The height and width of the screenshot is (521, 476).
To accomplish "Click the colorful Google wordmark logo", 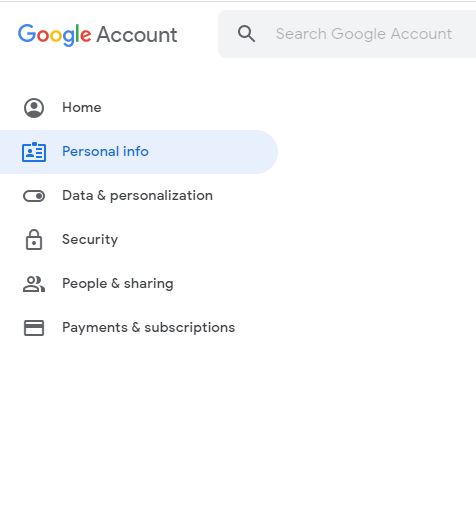I will pyautogui.click(x=54, y=35).
